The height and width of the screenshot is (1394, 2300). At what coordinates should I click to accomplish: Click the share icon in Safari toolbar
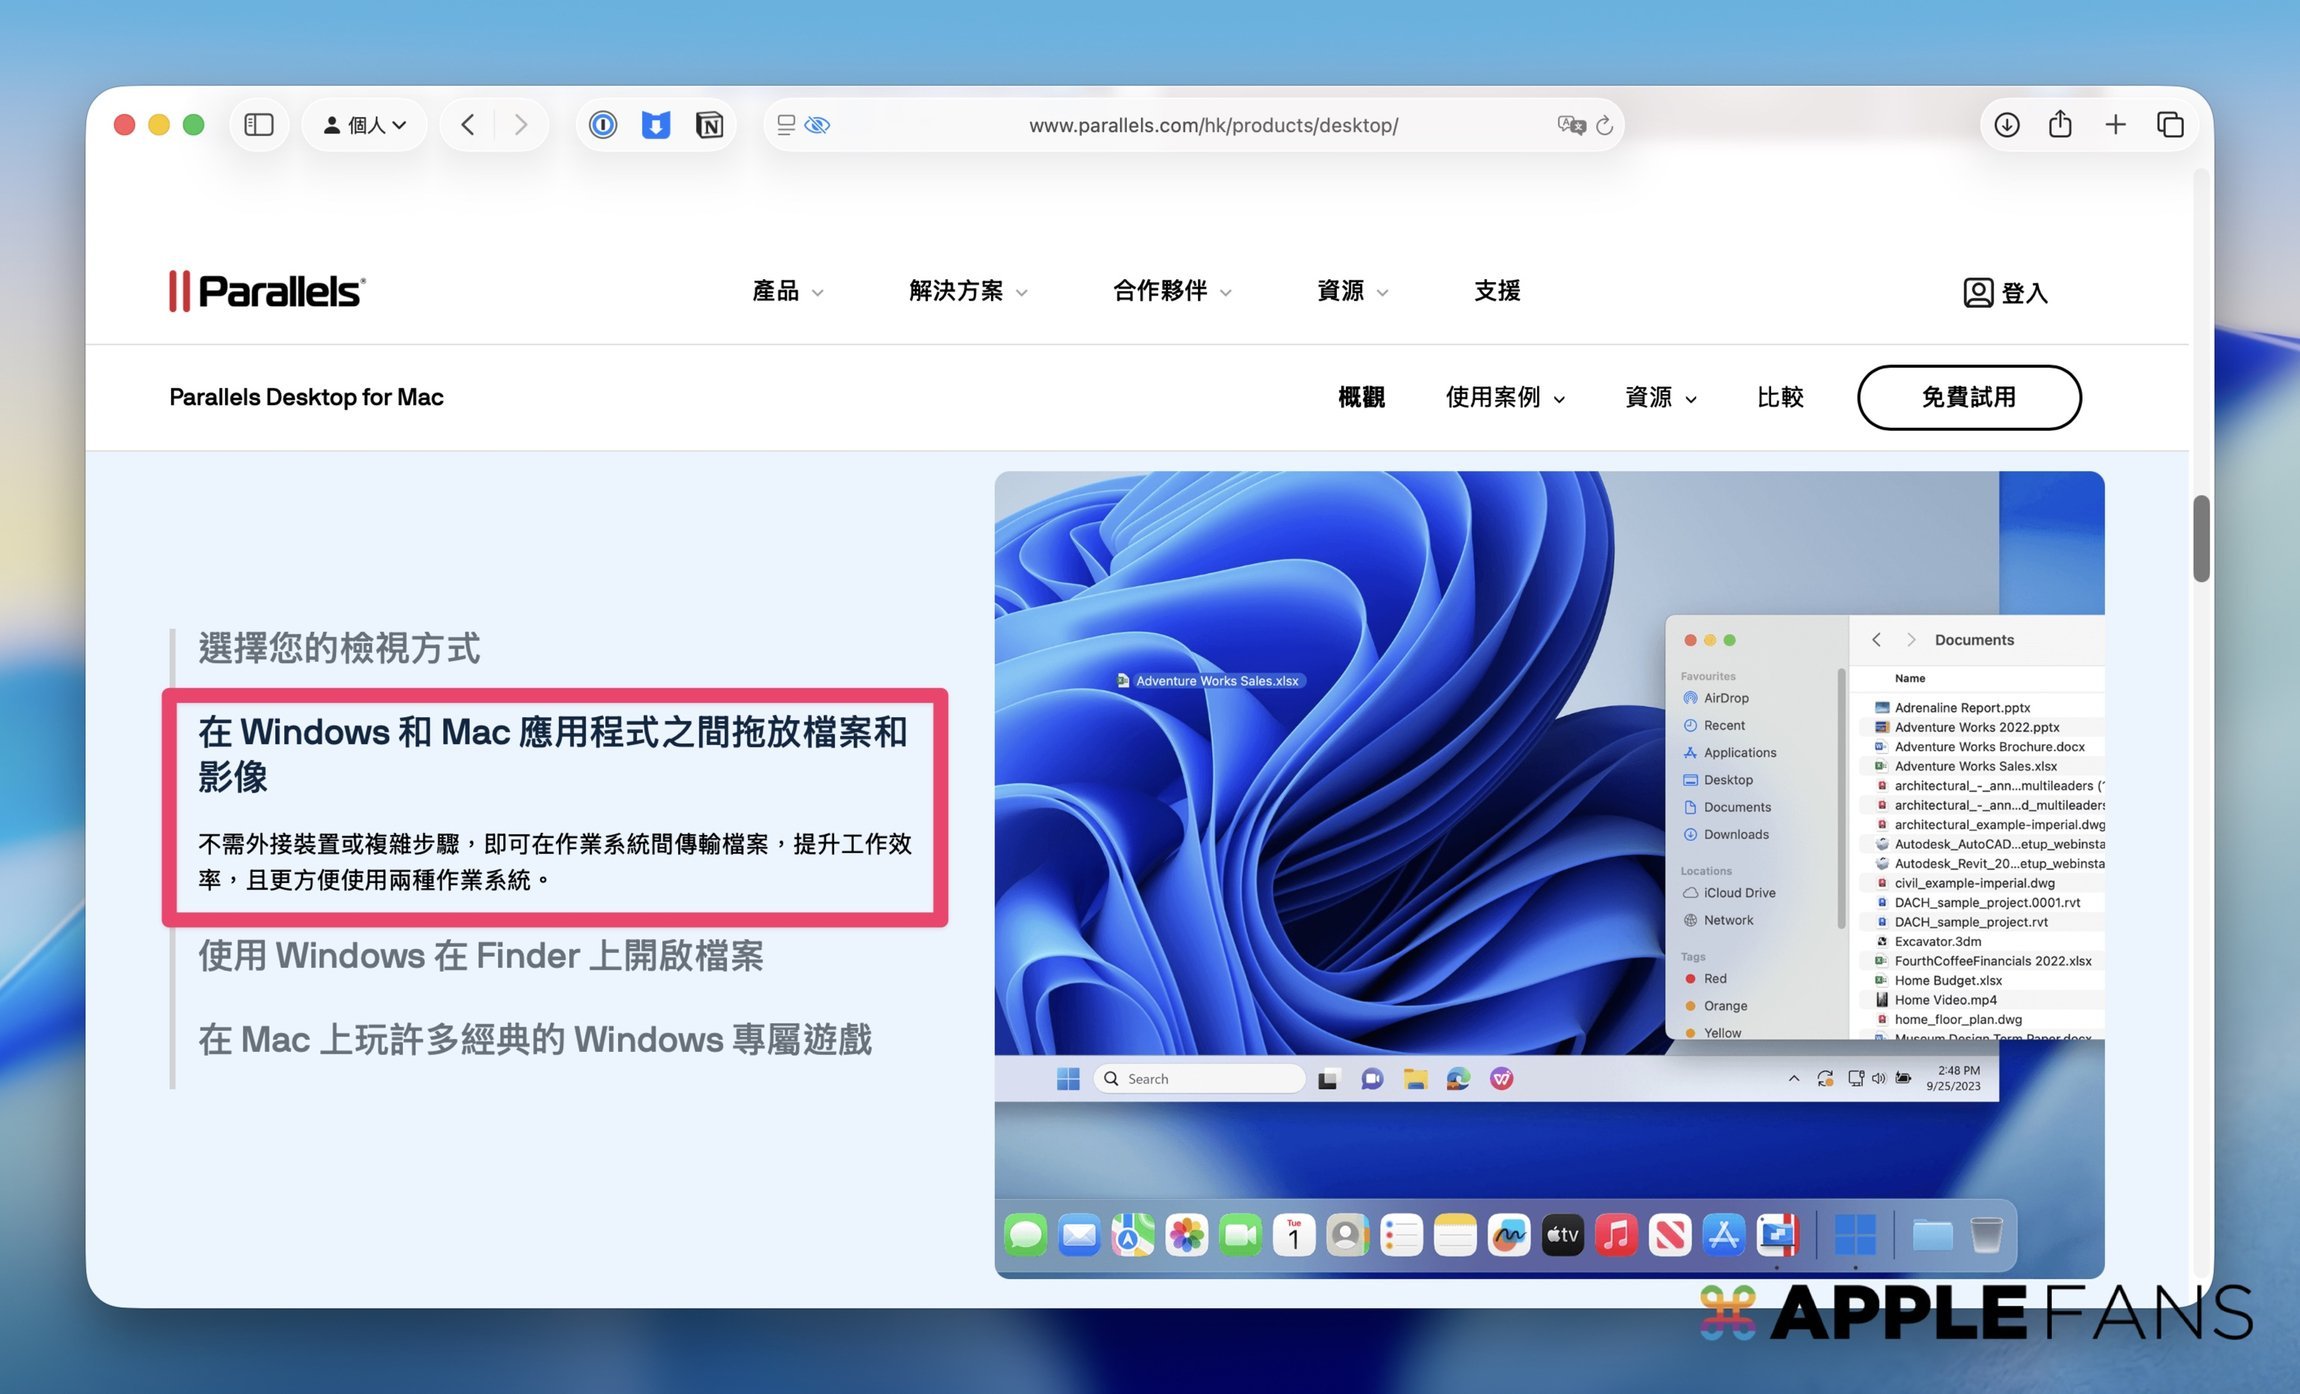(2060, 124)
